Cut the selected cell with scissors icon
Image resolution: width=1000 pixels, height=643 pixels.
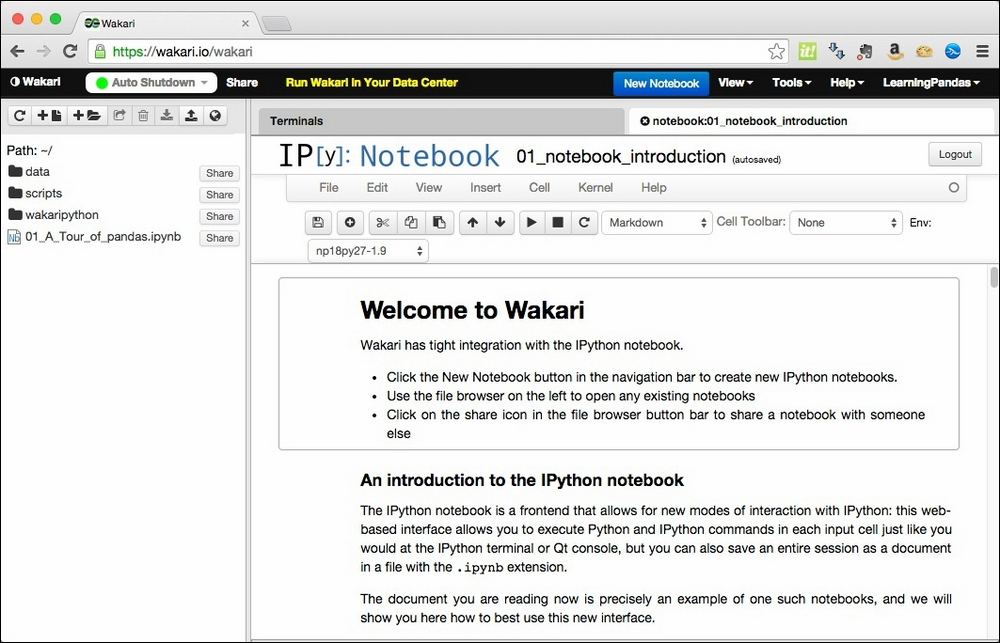pyautogui.click(x=383, y=223)
